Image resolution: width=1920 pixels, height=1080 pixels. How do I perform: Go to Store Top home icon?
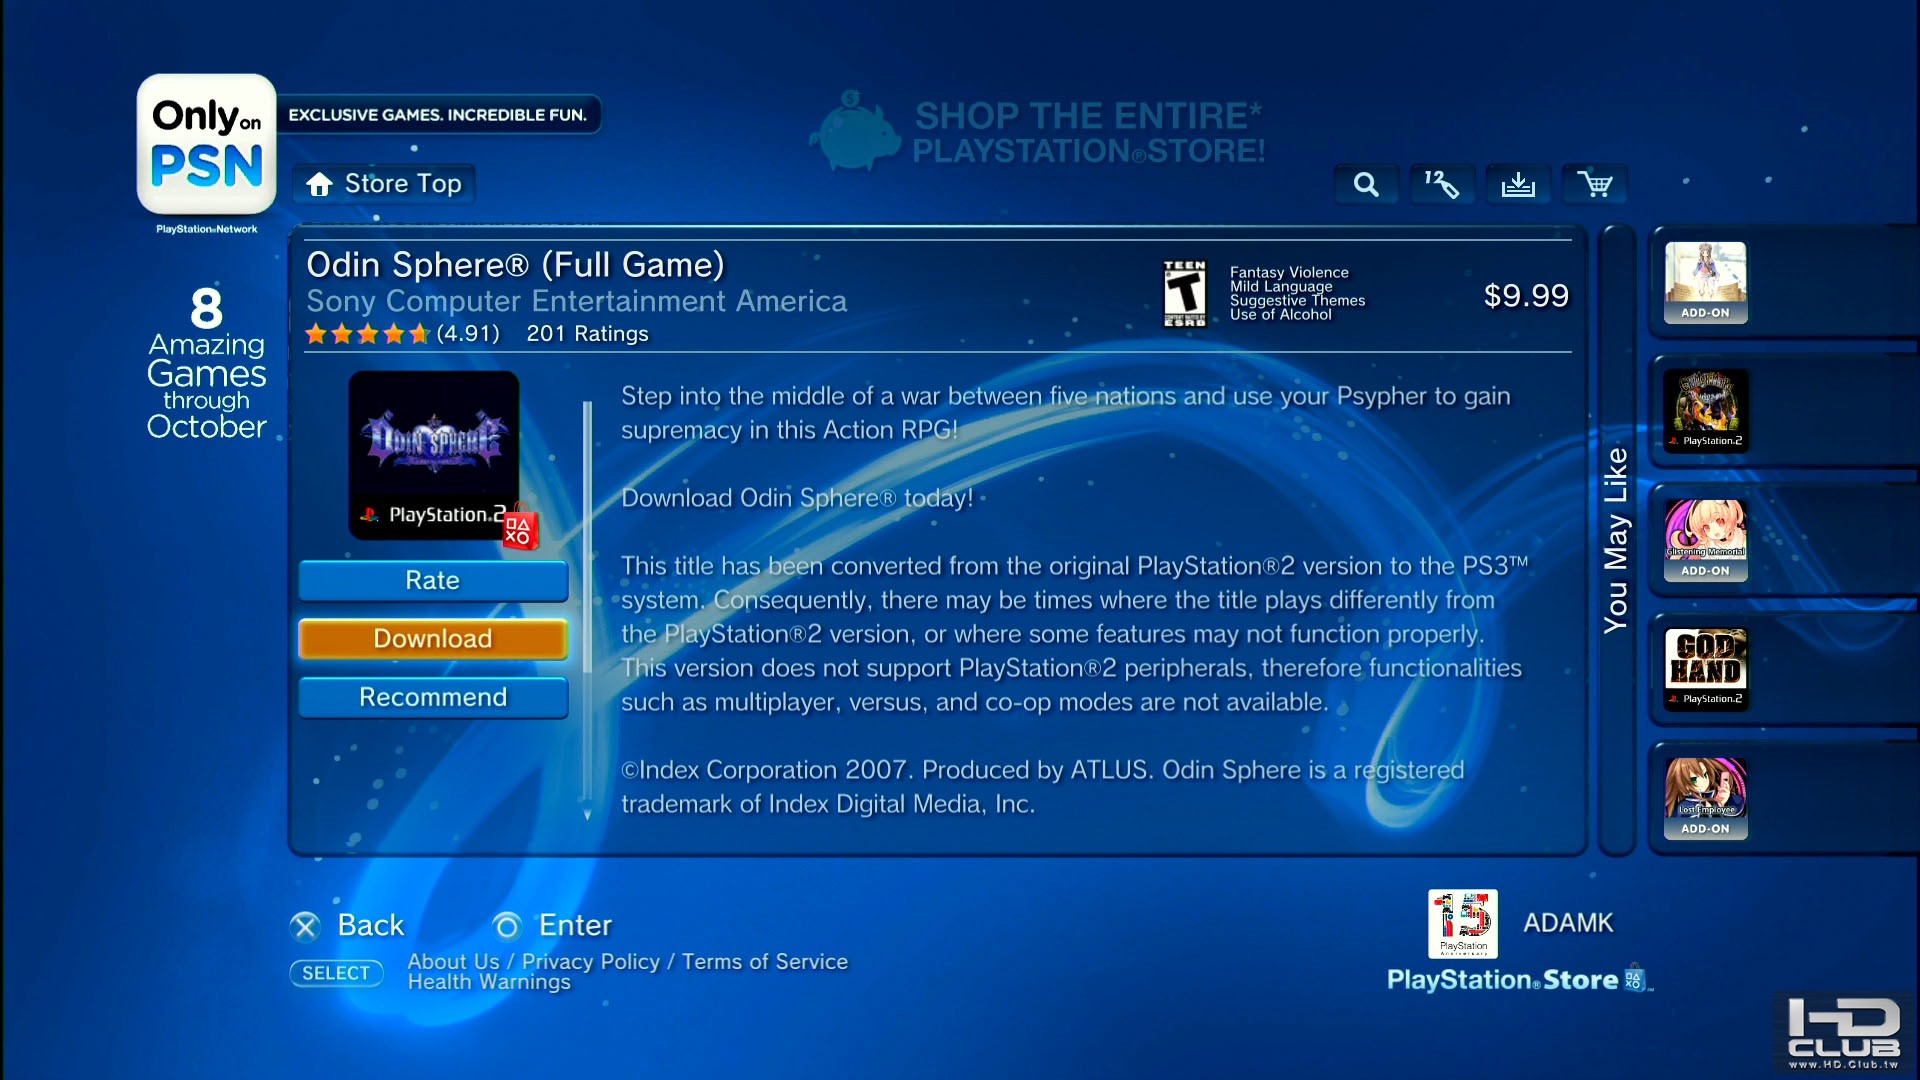pos(320,185)
